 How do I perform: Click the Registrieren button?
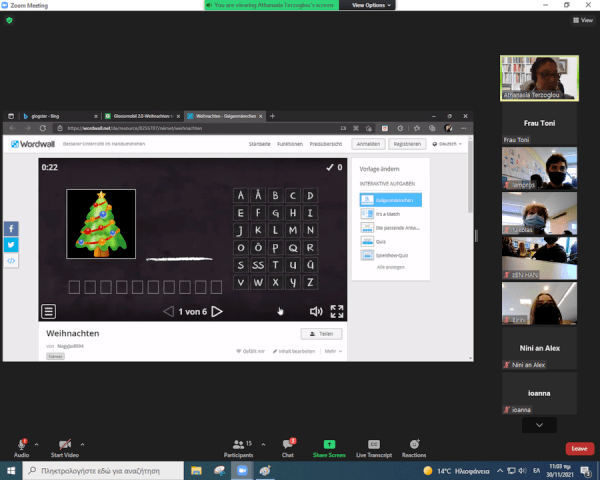406,144
